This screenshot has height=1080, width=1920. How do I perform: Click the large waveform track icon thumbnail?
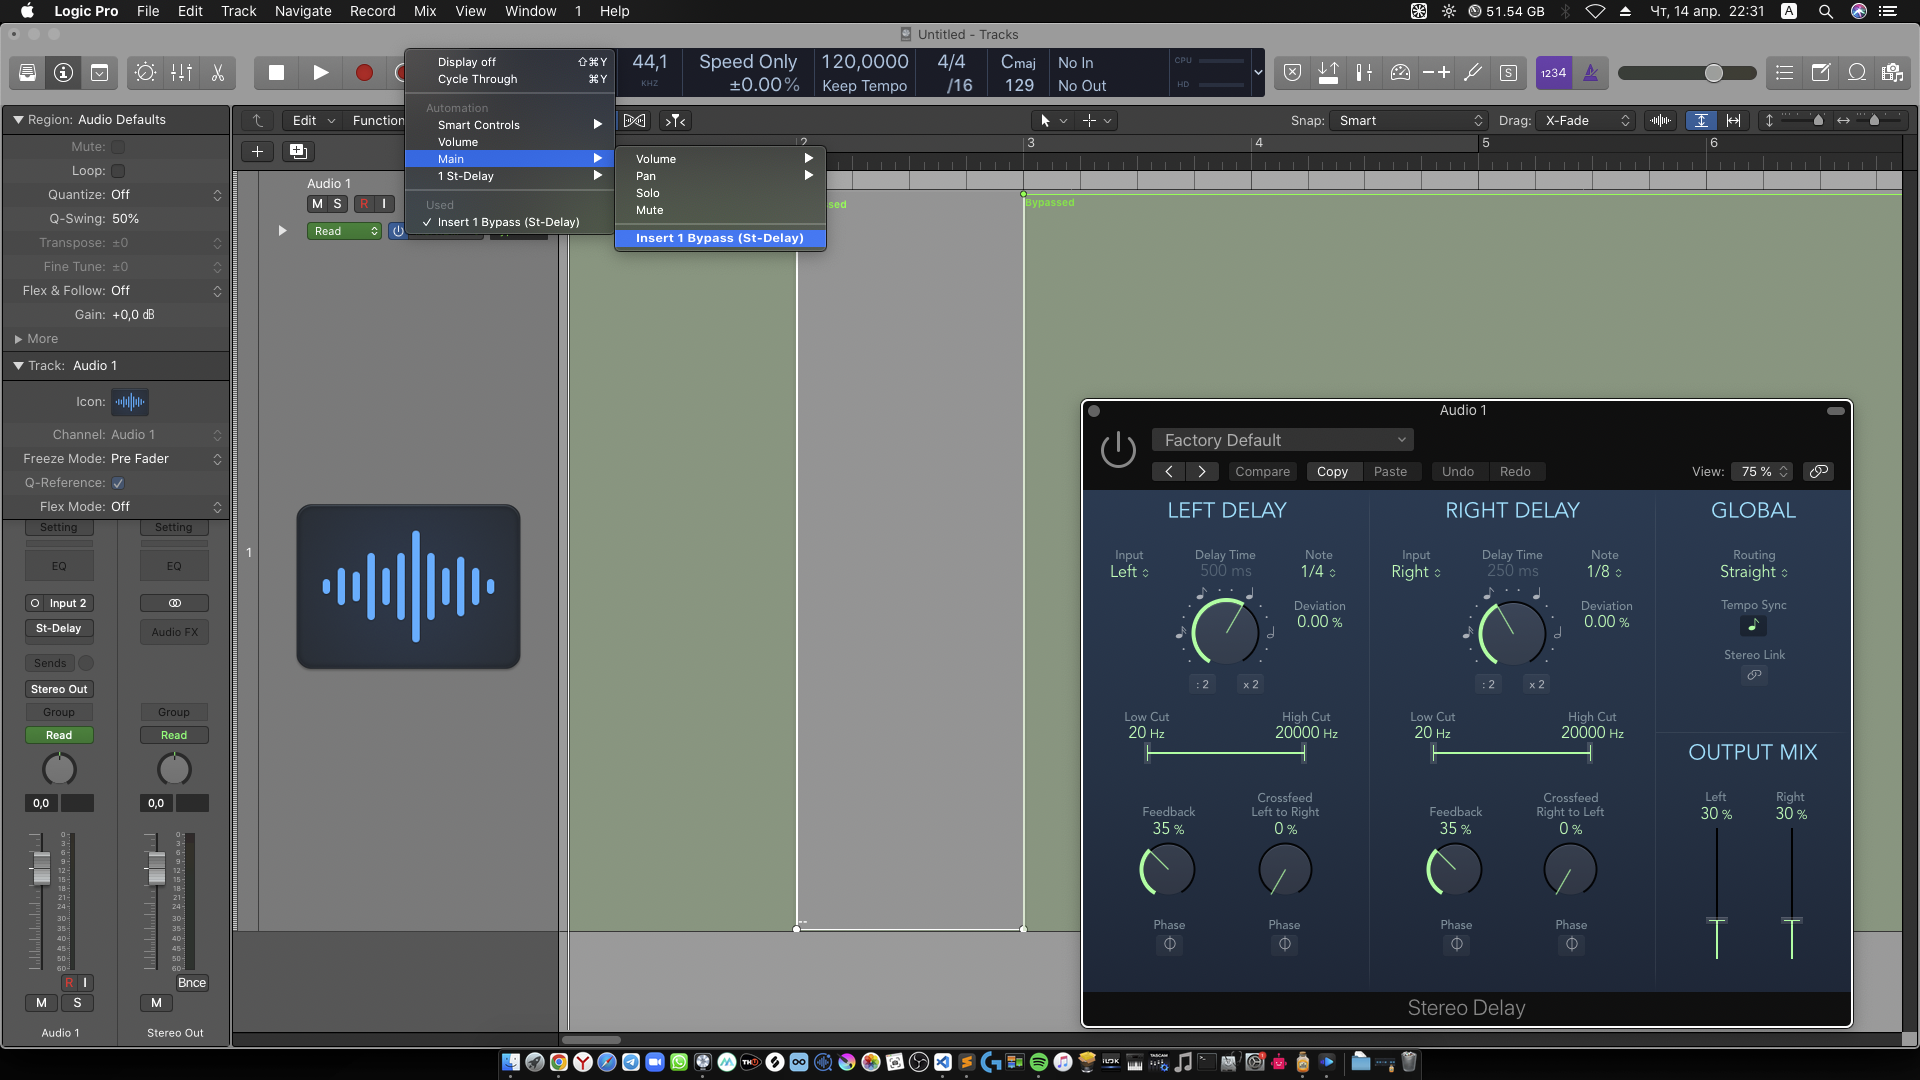point(408,587)
